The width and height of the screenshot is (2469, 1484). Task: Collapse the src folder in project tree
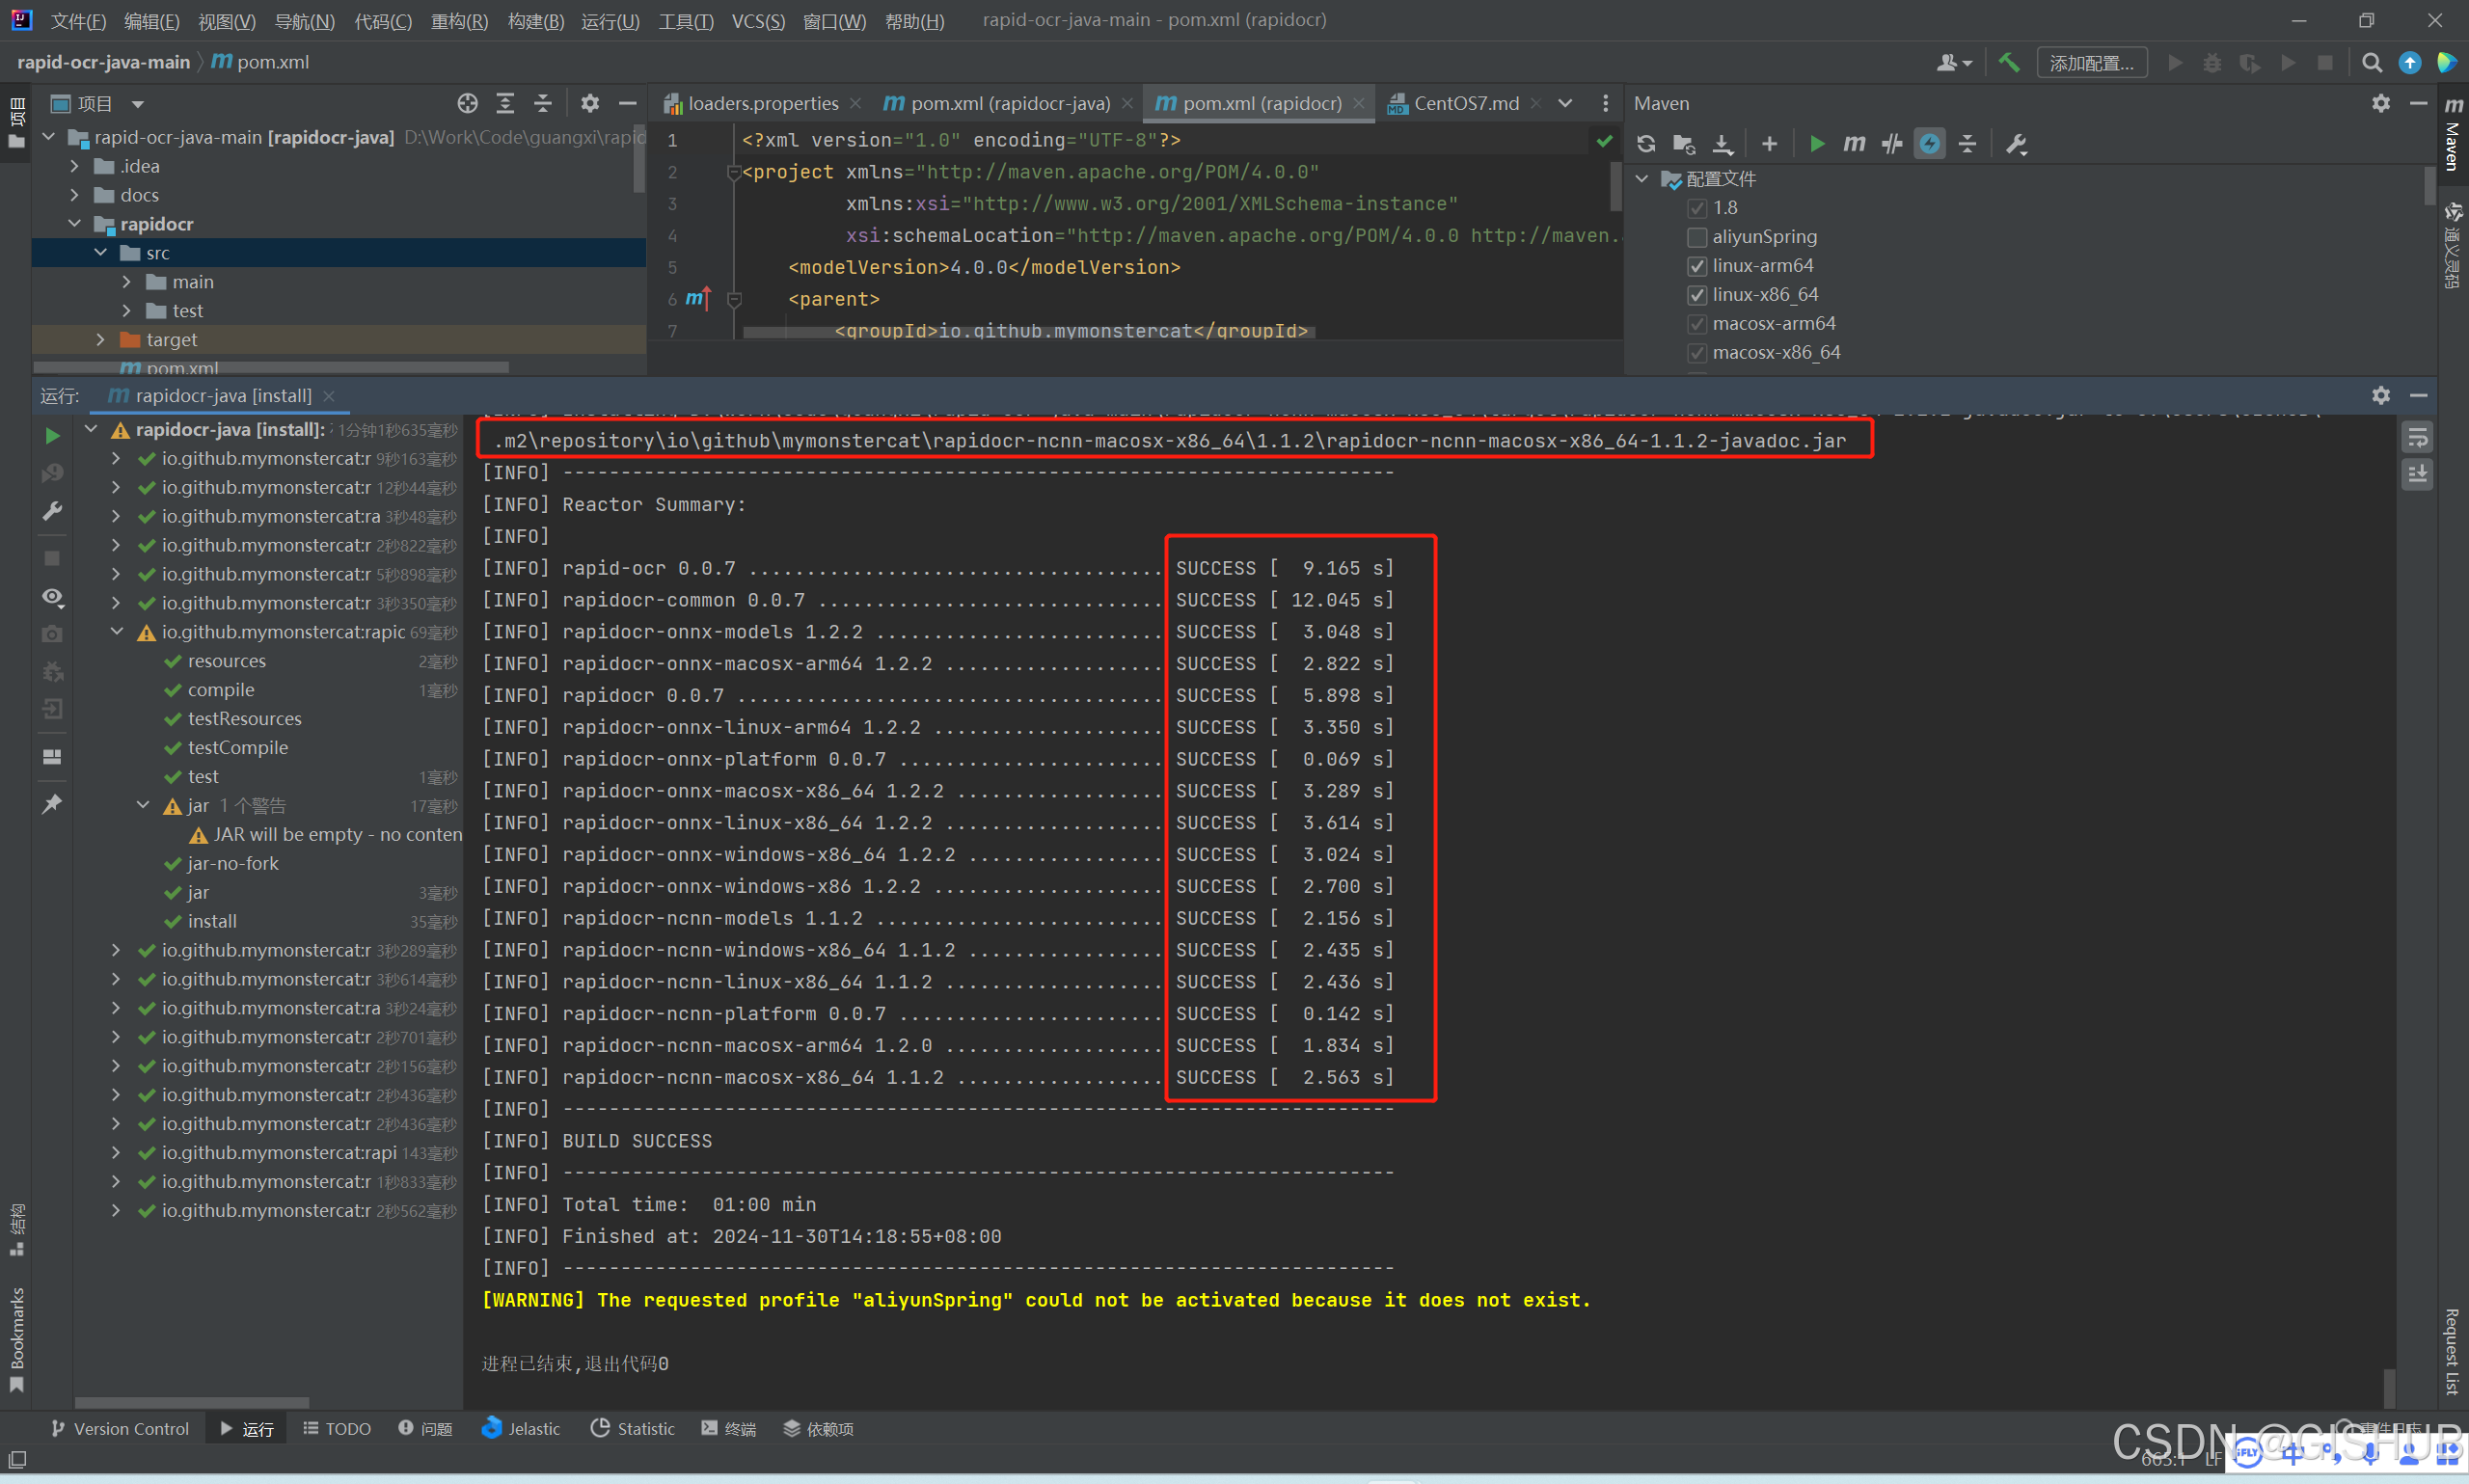click(x=99, y=252)
